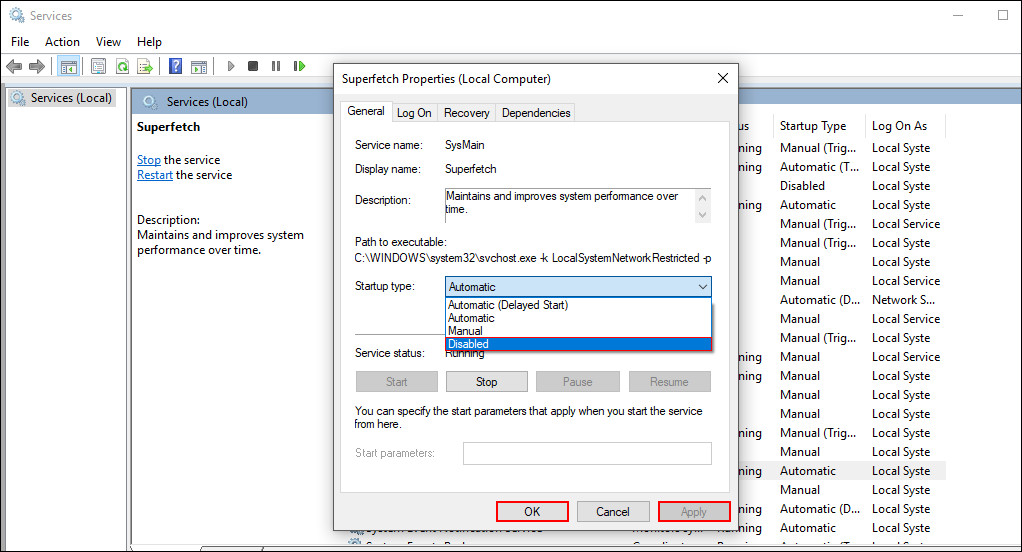Click the Services (Local) pane header
1022x552 pixels.
pos(207,102)
